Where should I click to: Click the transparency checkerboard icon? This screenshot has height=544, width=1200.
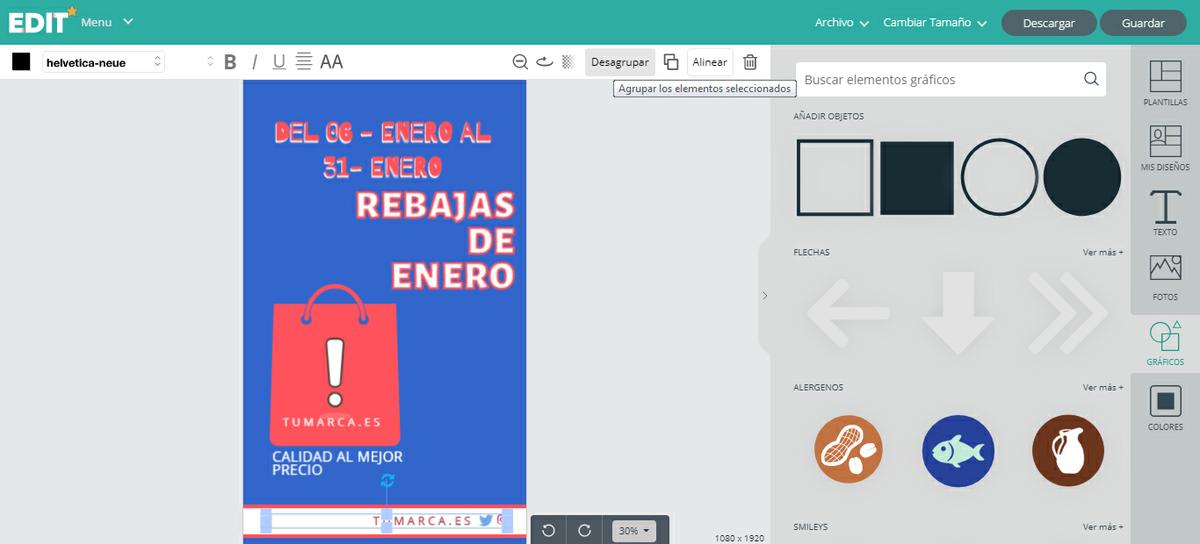[x=568, y=62]
